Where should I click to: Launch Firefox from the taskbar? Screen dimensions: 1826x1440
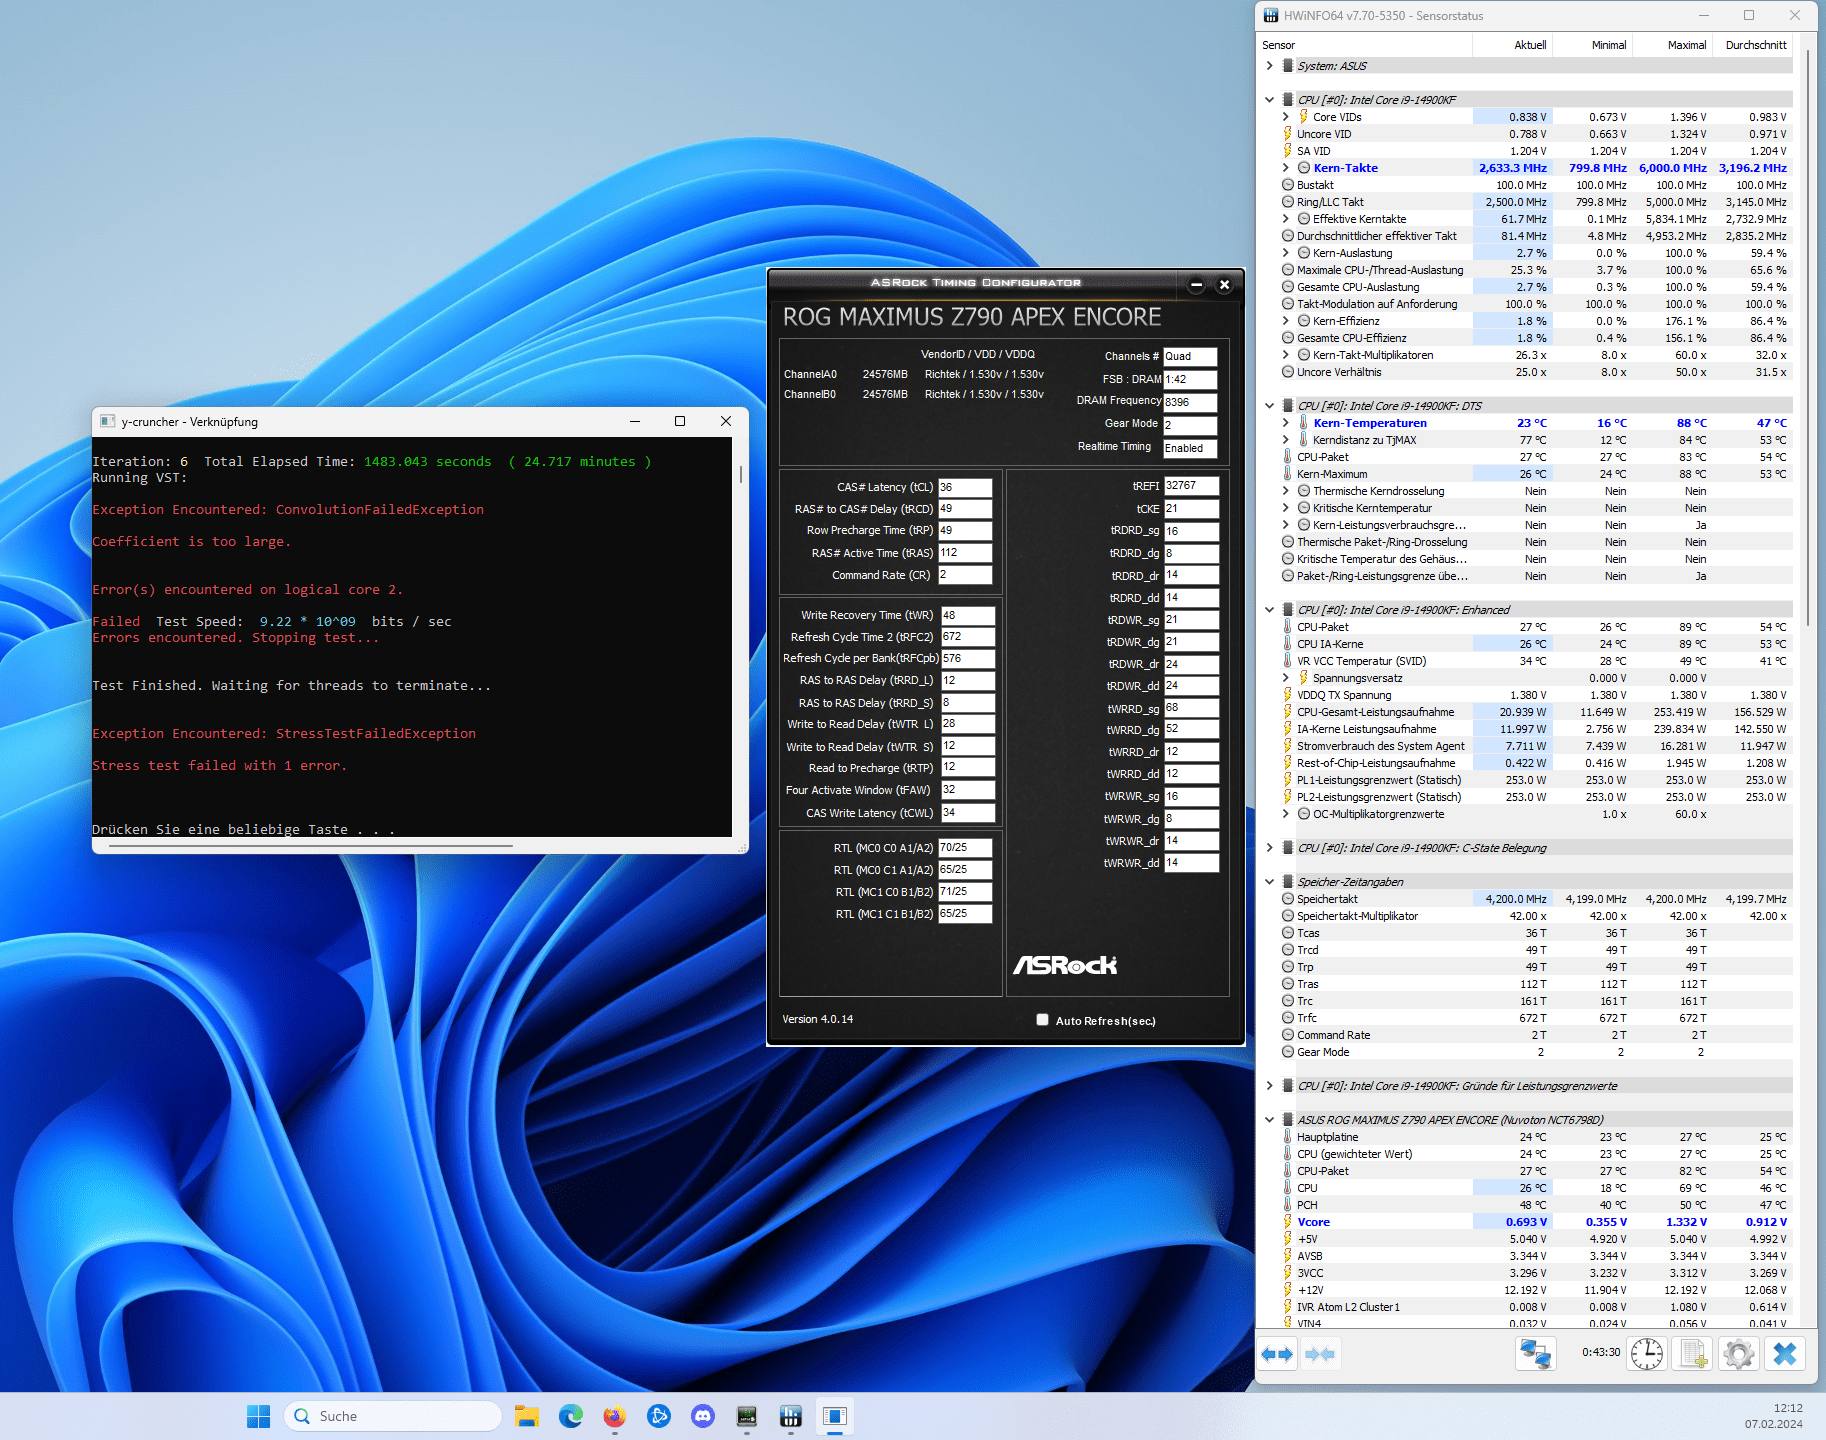pyautogui.click(x=614, y=1416)
